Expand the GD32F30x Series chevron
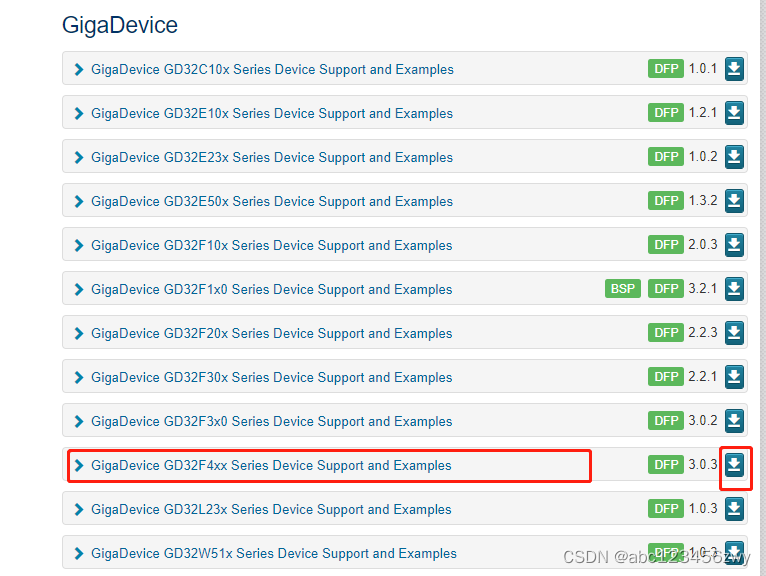This screenshot has width=766, height=576. 79,377
